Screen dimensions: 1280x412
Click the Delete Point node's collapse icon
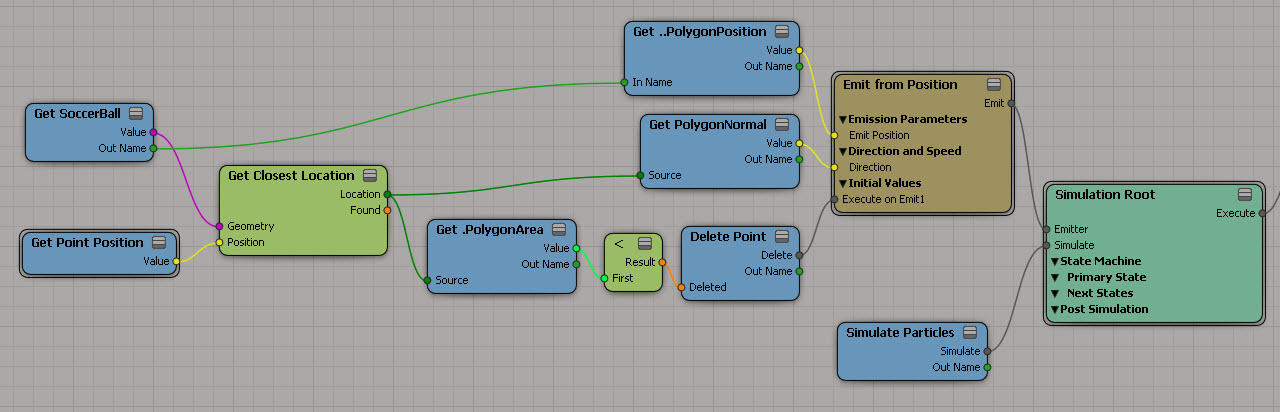coord(782,237)
